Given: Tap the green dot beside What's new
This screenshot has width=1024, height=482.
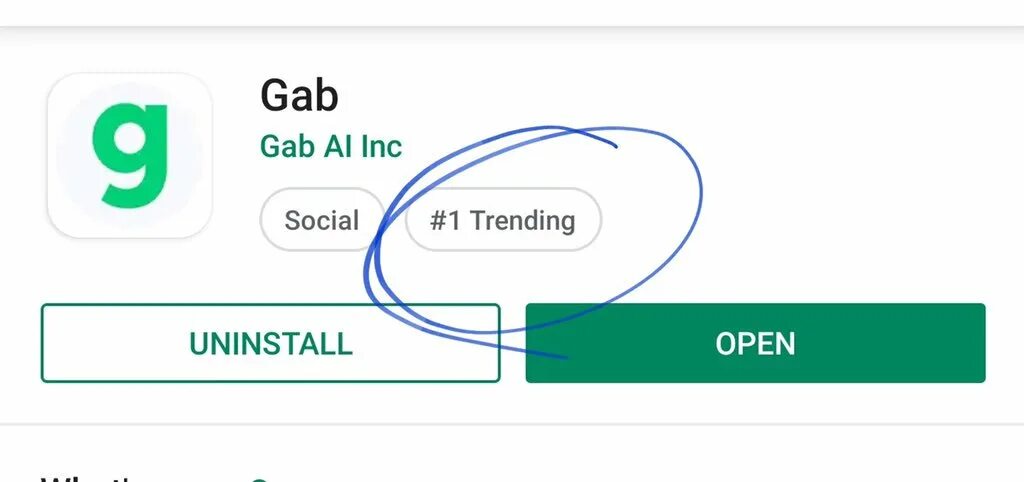Looking at the screenshot, I should click(261, 479).
